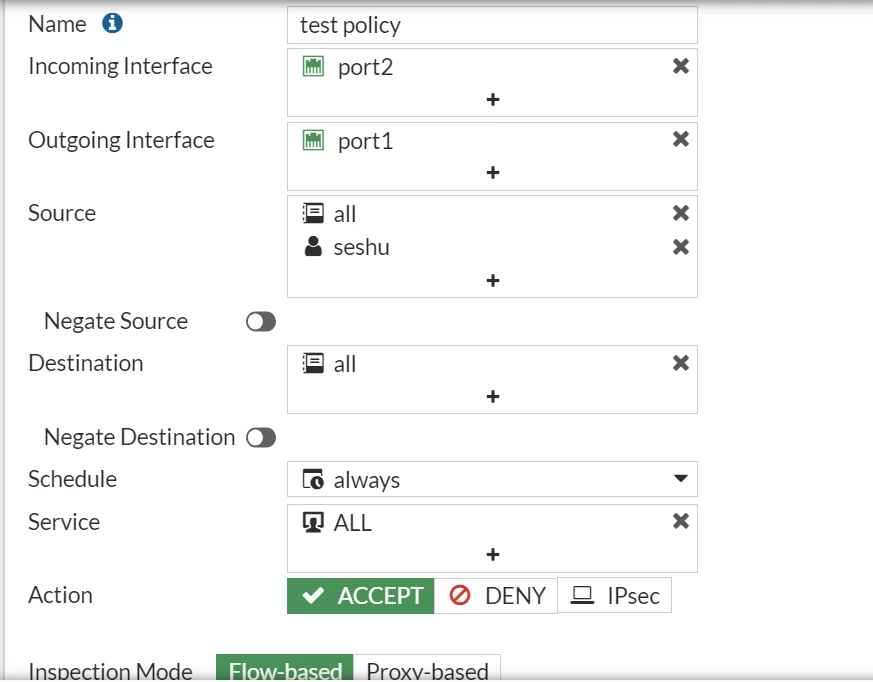Click the Negate Destination label
873x682 pixels.
pos(139,437)
